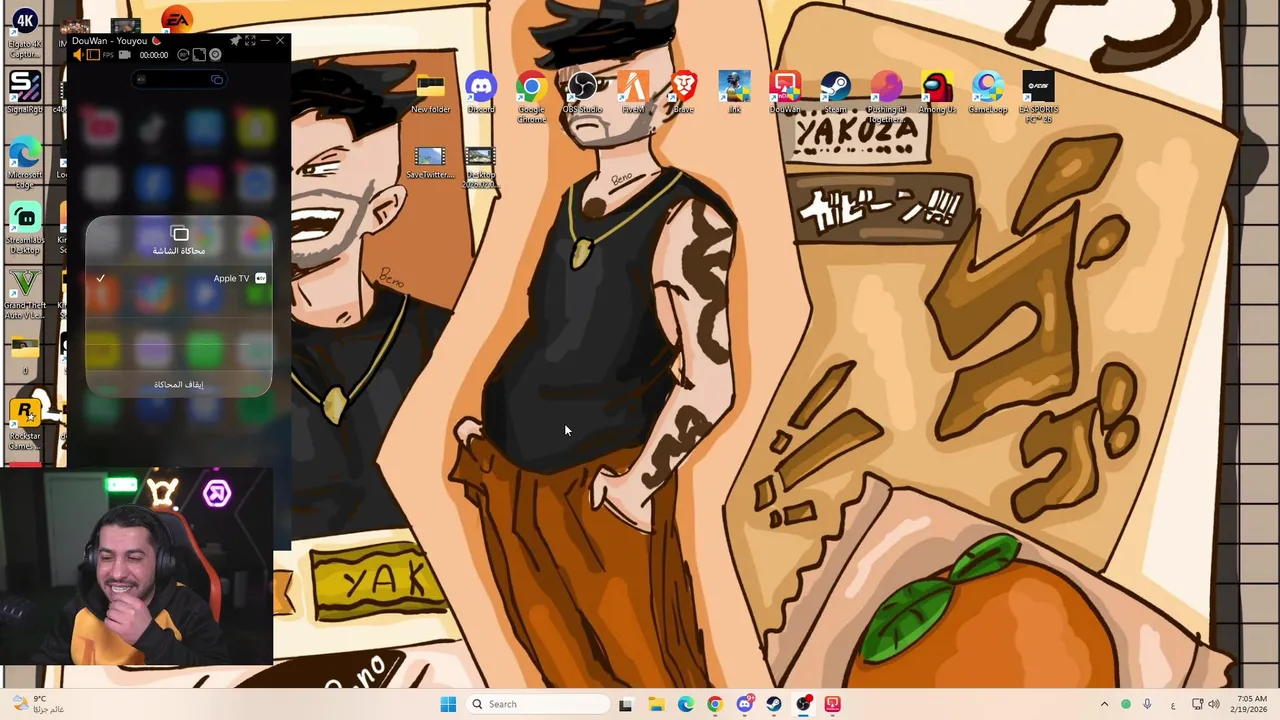This screenshot has height=720, width=1280.
Task: Tap Stop Mirroring Arabic button
Action: click(x=179, y=384)
